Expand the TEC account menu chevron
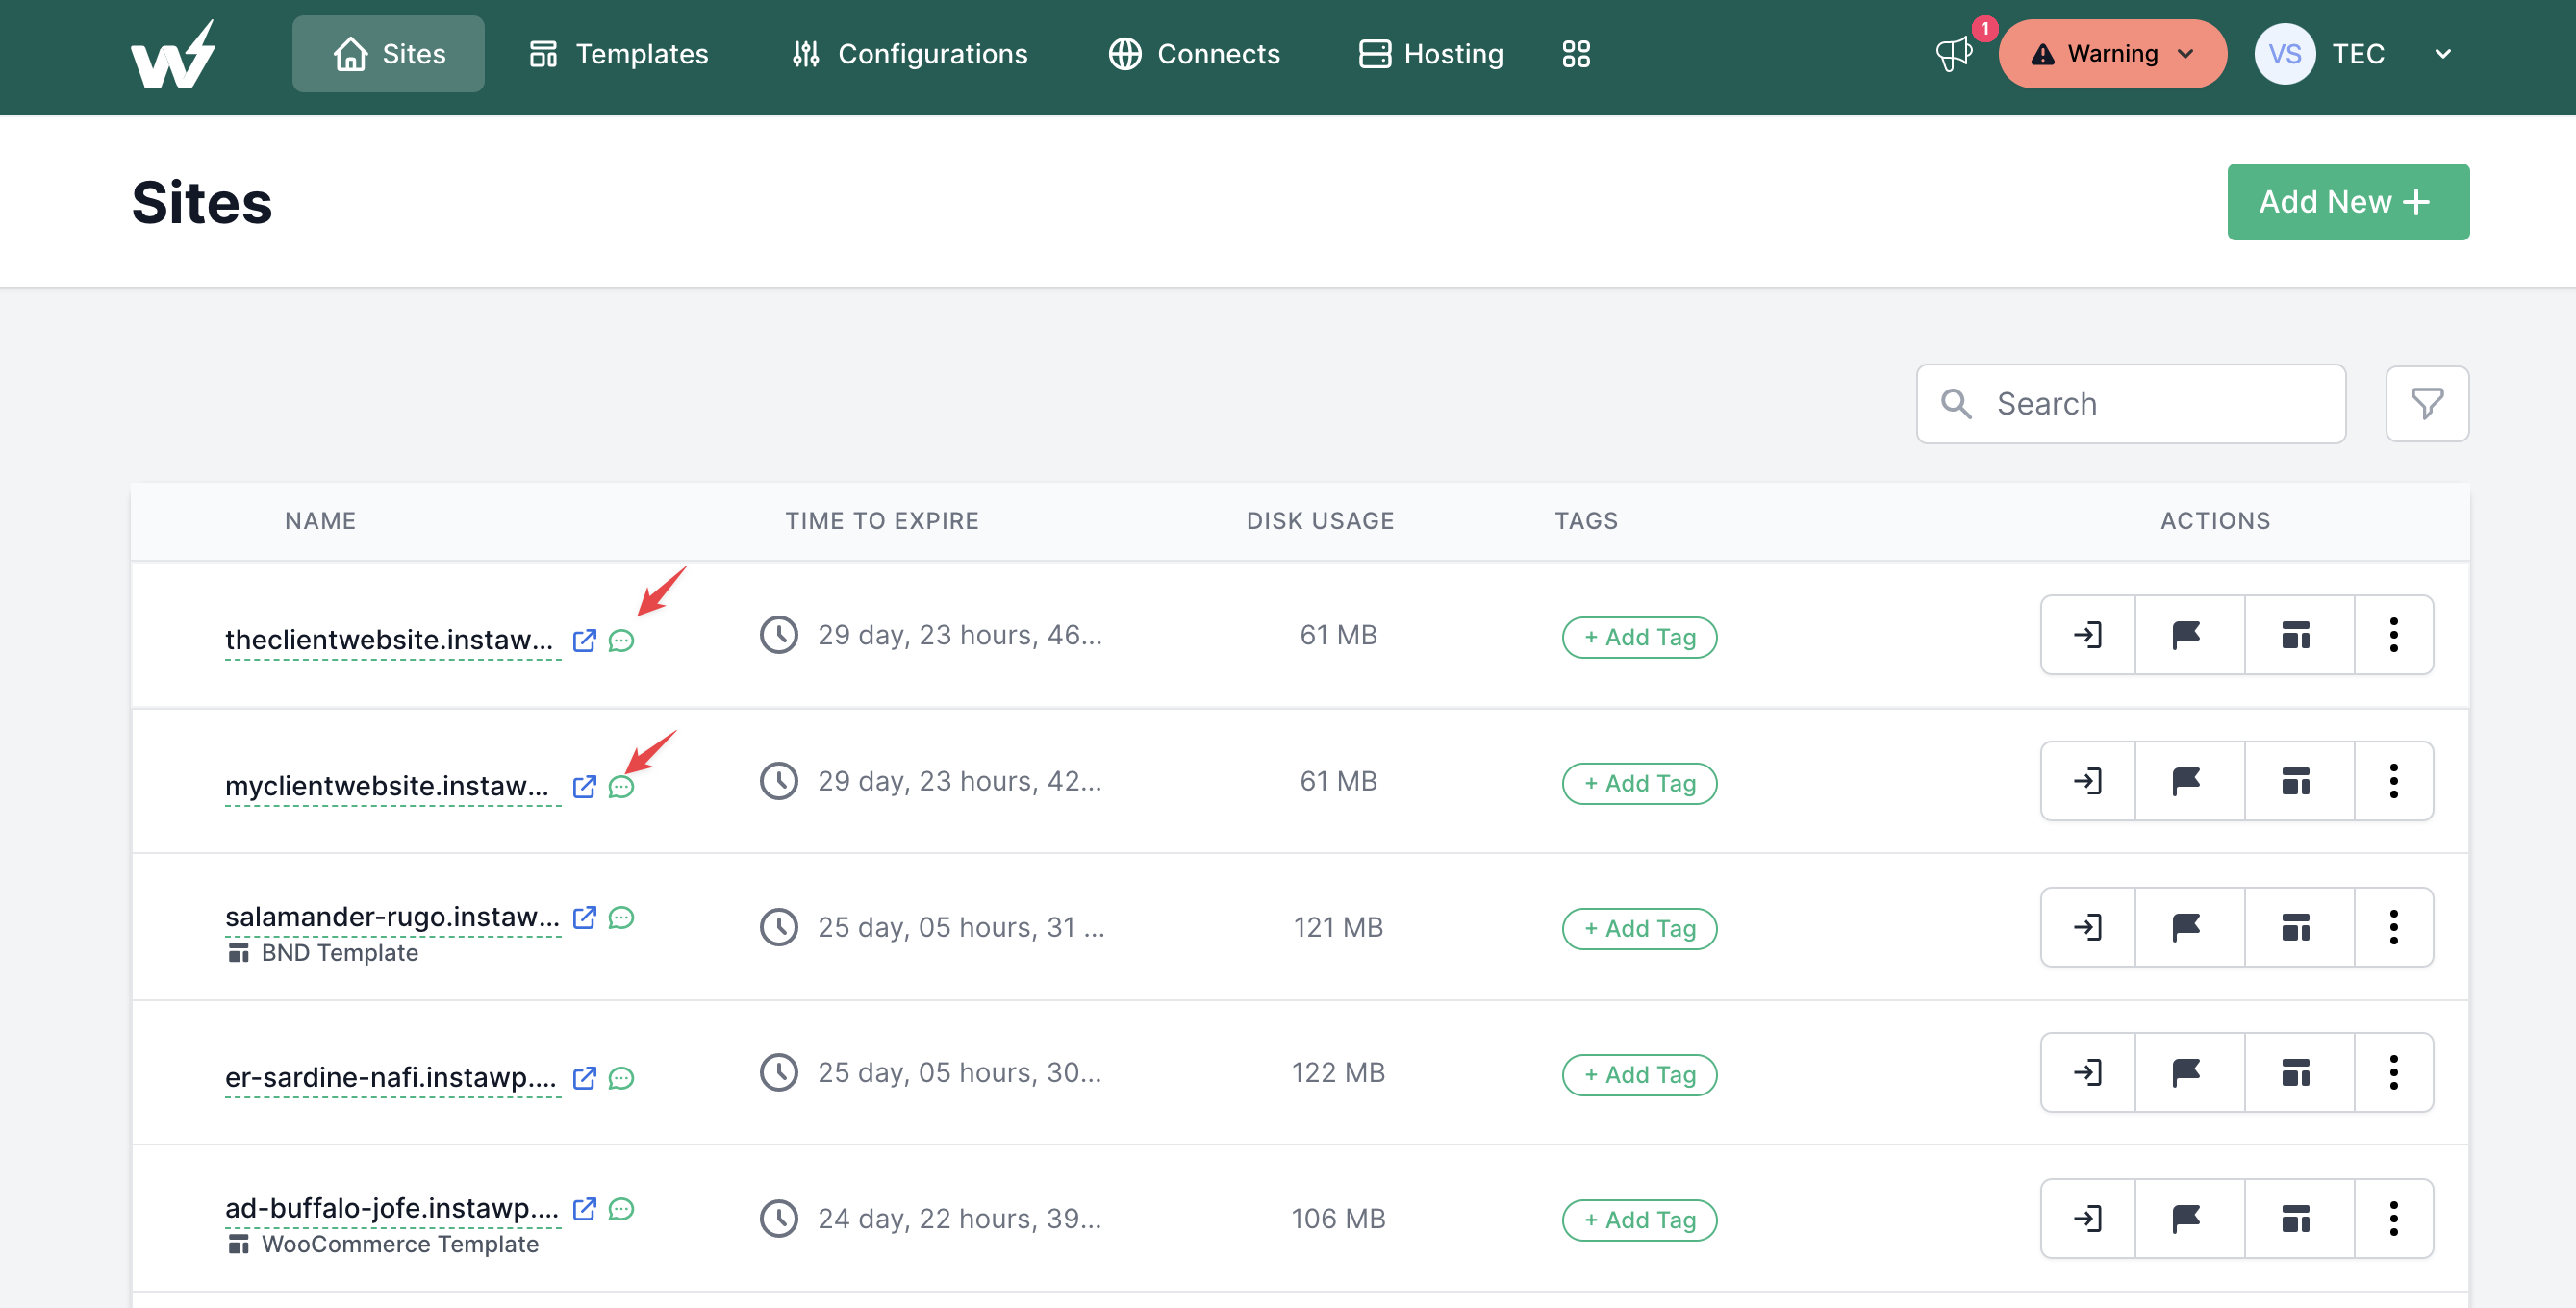 pos(2442,54)
